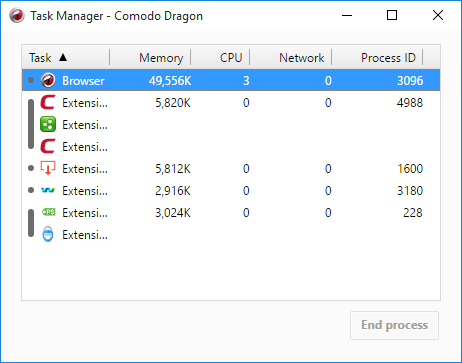The image size is (462, 363).
Task: Toggle the Task column sort arrow
Action: point(63,57)
